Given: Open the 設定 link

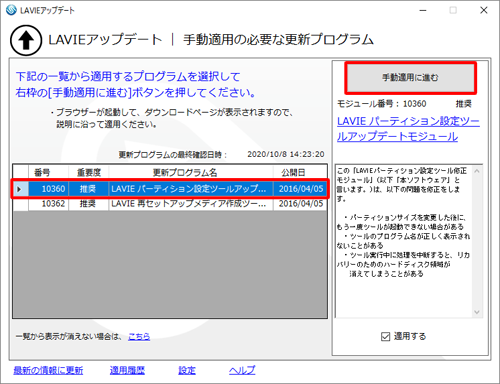Looking at the screenshot, I should click(187, 370).
